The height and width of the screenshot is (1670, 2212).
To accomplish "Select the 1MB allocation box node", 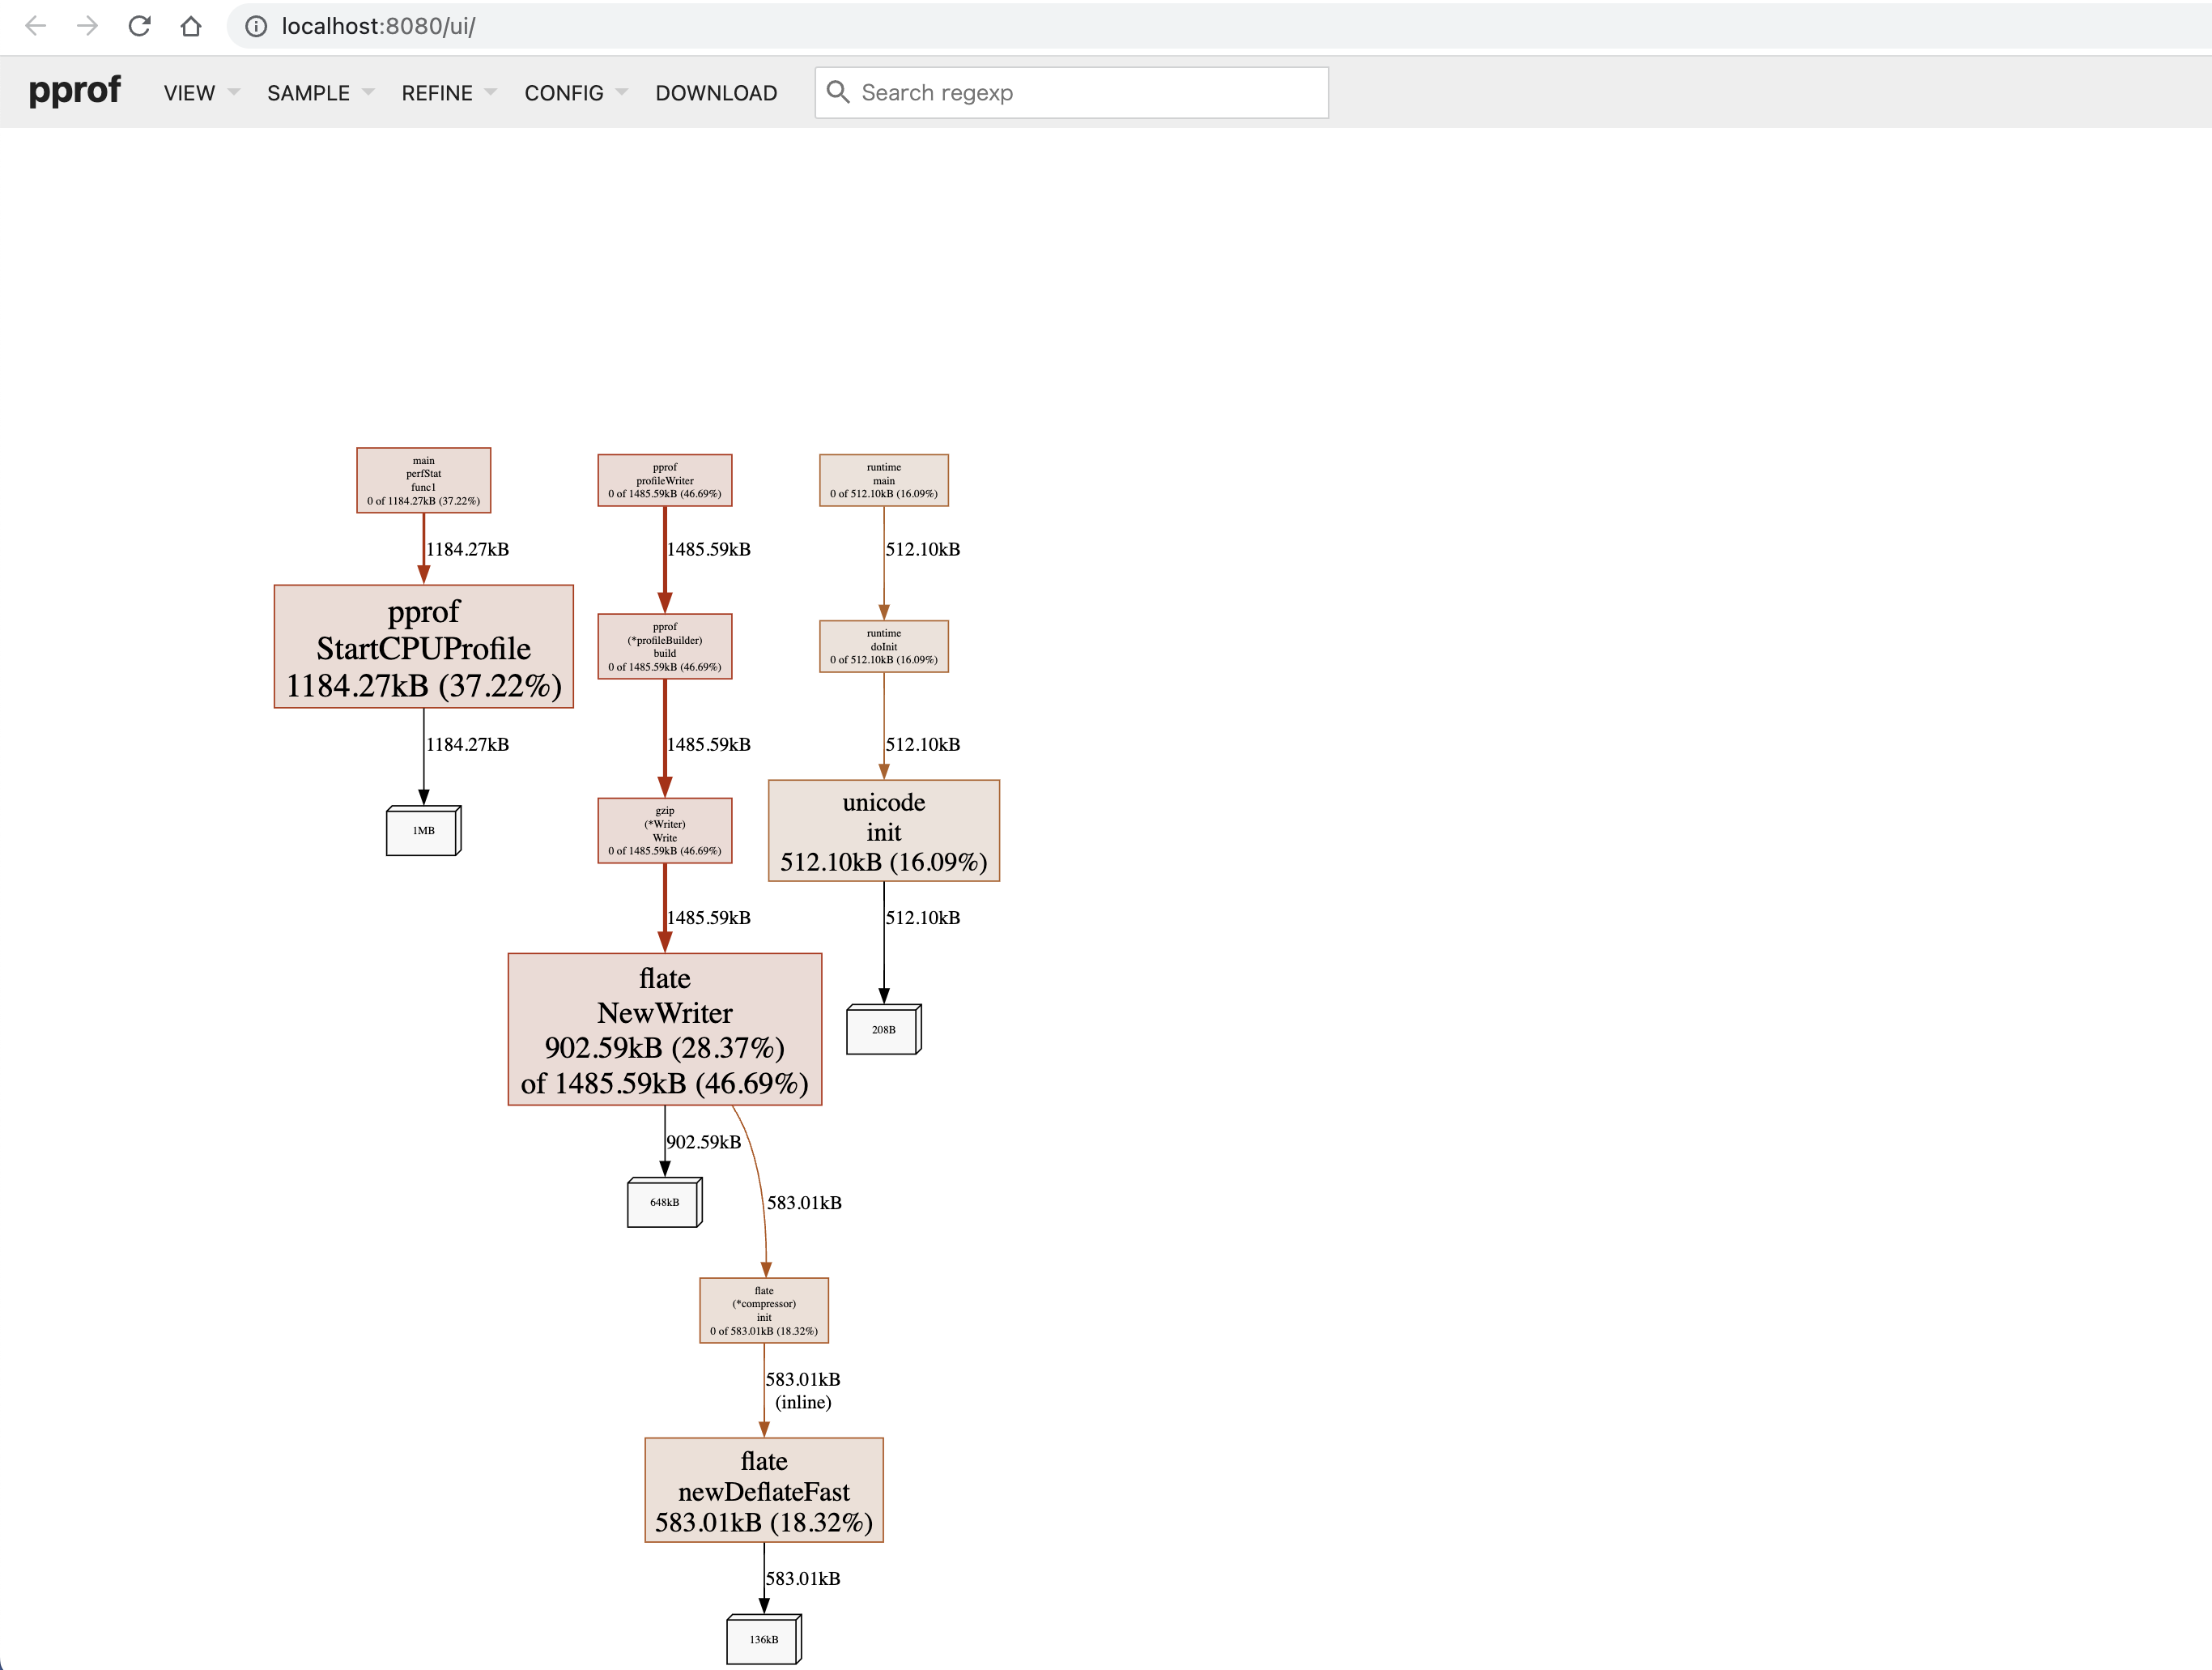I will click(424, 830).
